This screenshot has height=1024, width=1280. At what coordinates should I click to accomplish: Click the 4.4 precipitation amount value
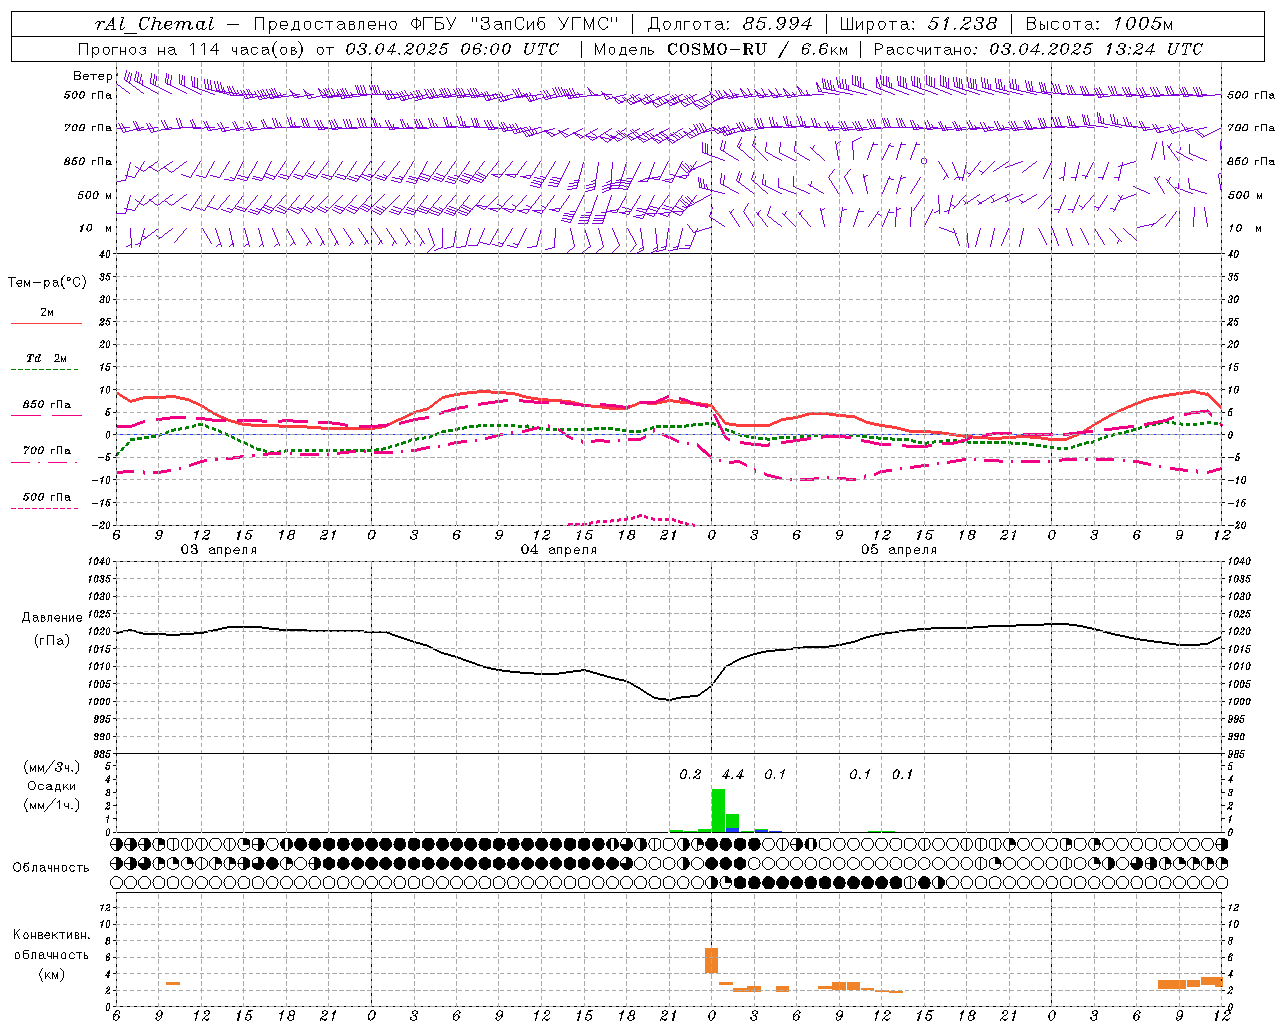pyautogui.click(x=733, y=775)
